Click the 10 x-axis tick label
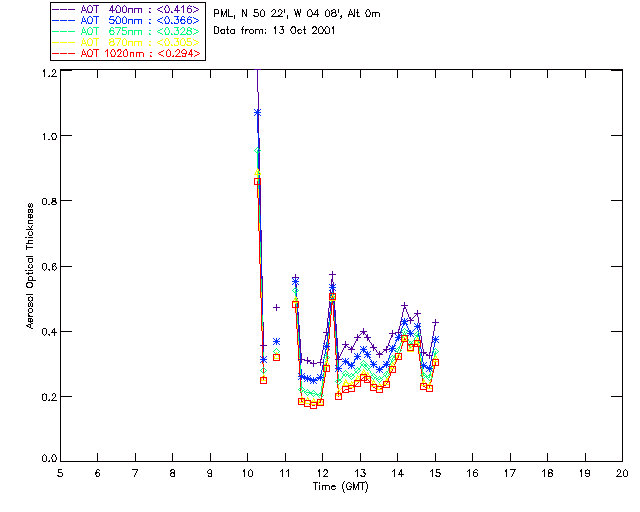640x512 pixels. coord(247,473)
